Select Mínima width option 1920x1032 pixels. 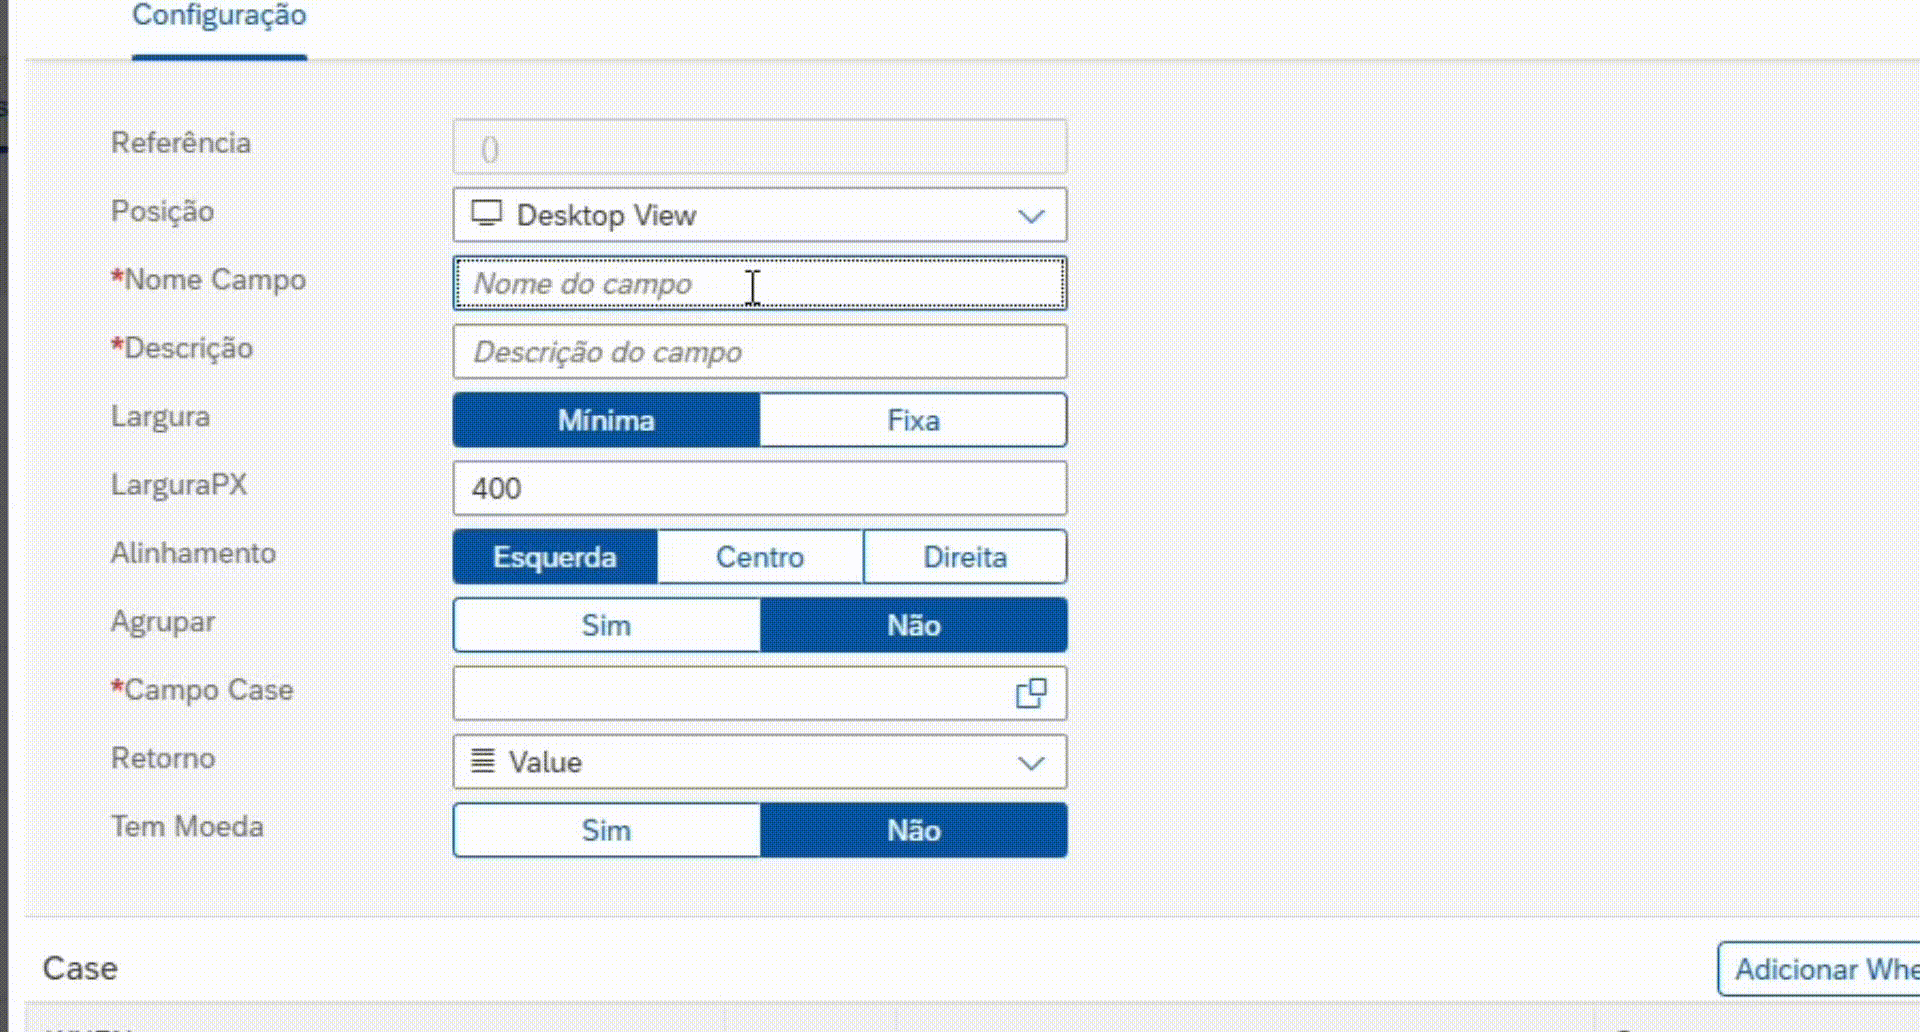point(606,420)
